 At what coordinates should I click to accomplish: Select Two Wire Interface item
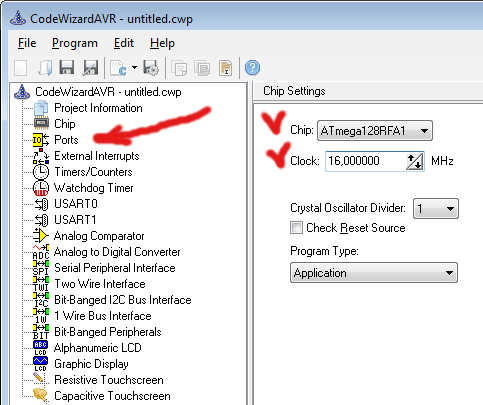(x=100, y=284)
